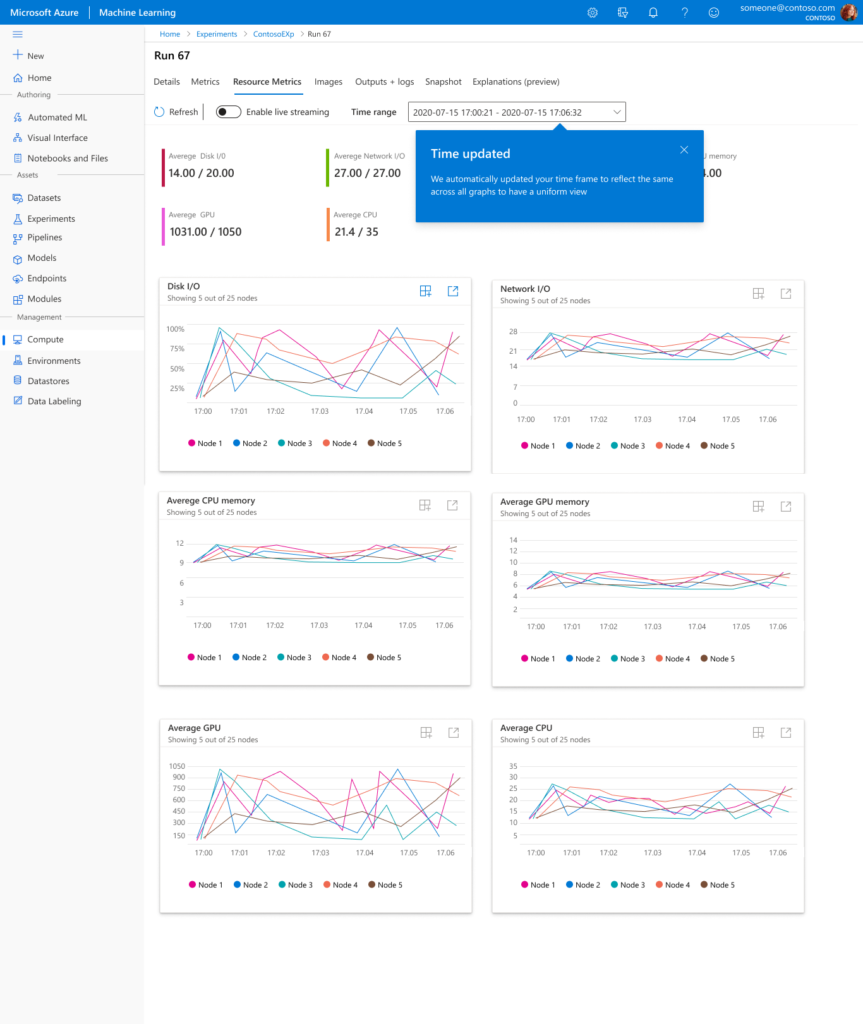Dismiss the Time updated notification
863x1024 pixels.
[684, 148]
